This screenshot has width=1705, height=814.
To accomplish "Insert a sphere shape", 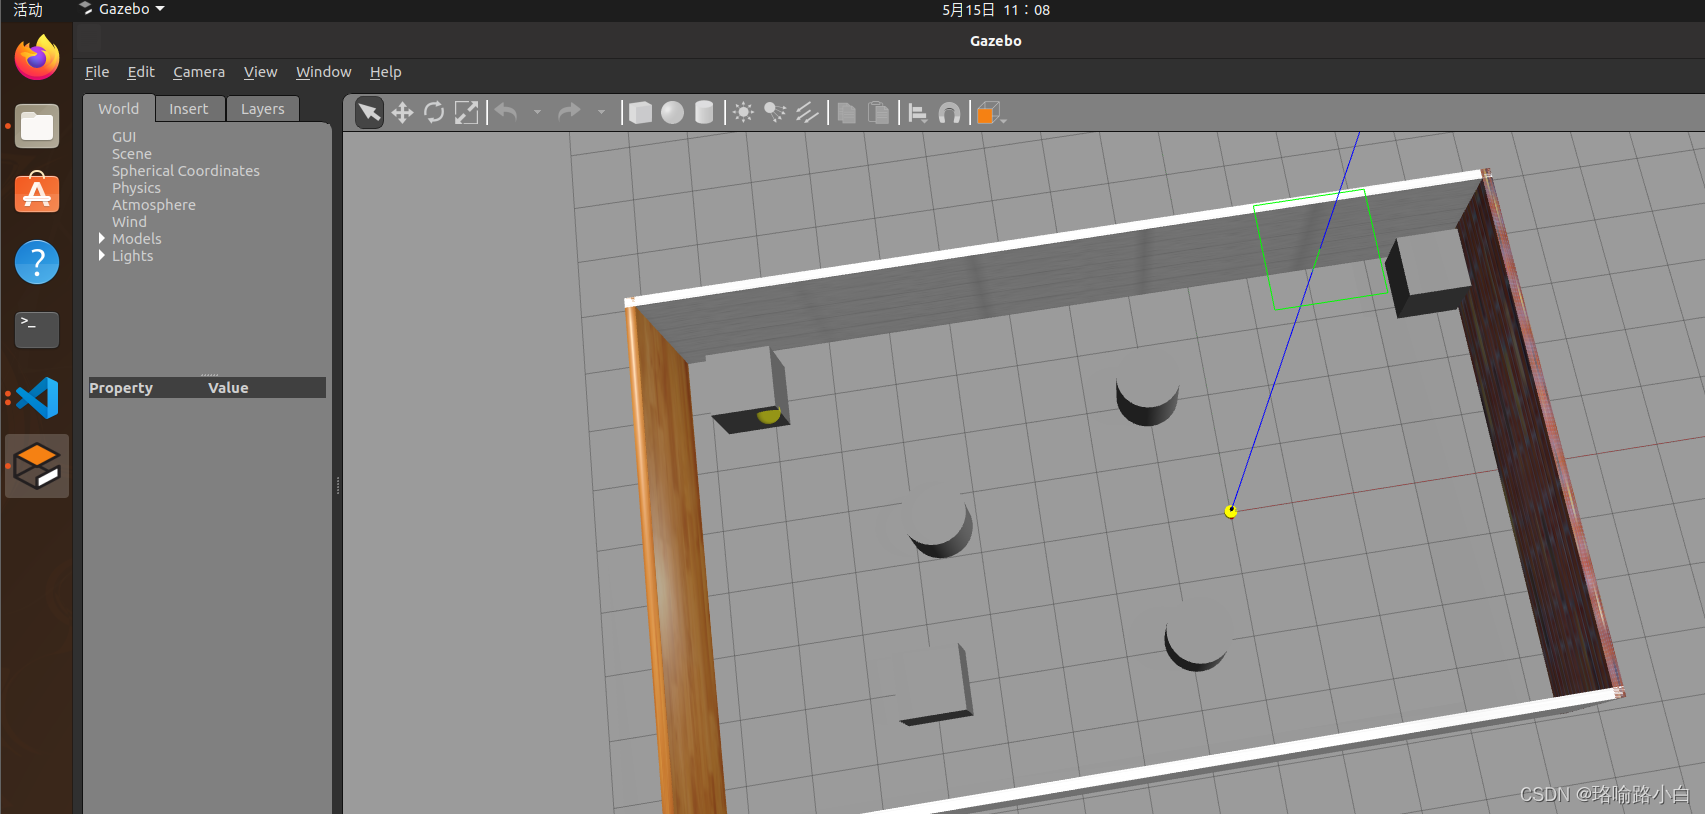I will click(673, 112).
